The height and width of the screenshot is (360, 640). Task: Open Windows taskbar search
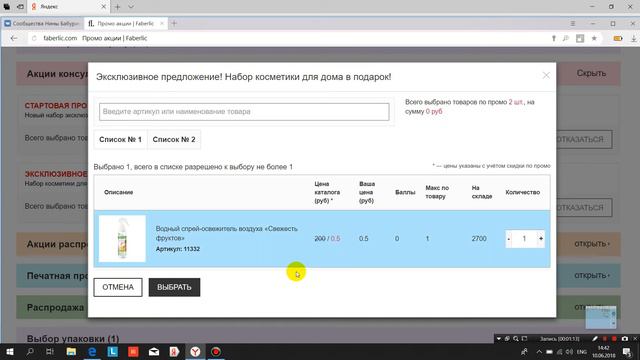(x=30, y=352)
